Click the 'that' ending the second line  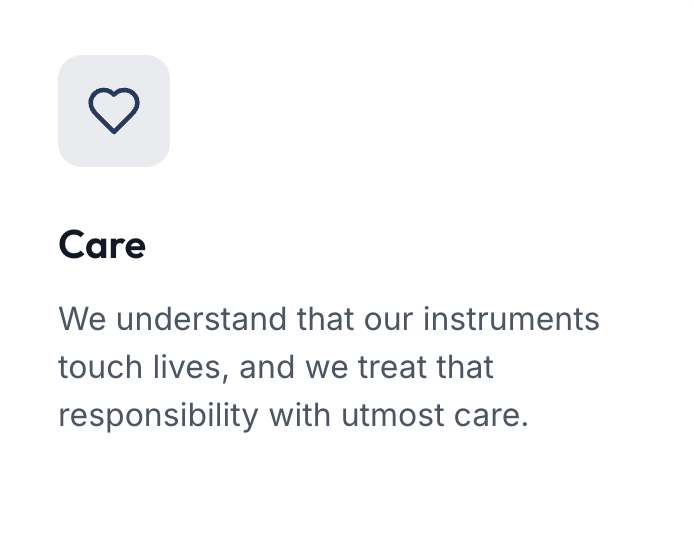point(465,367)
